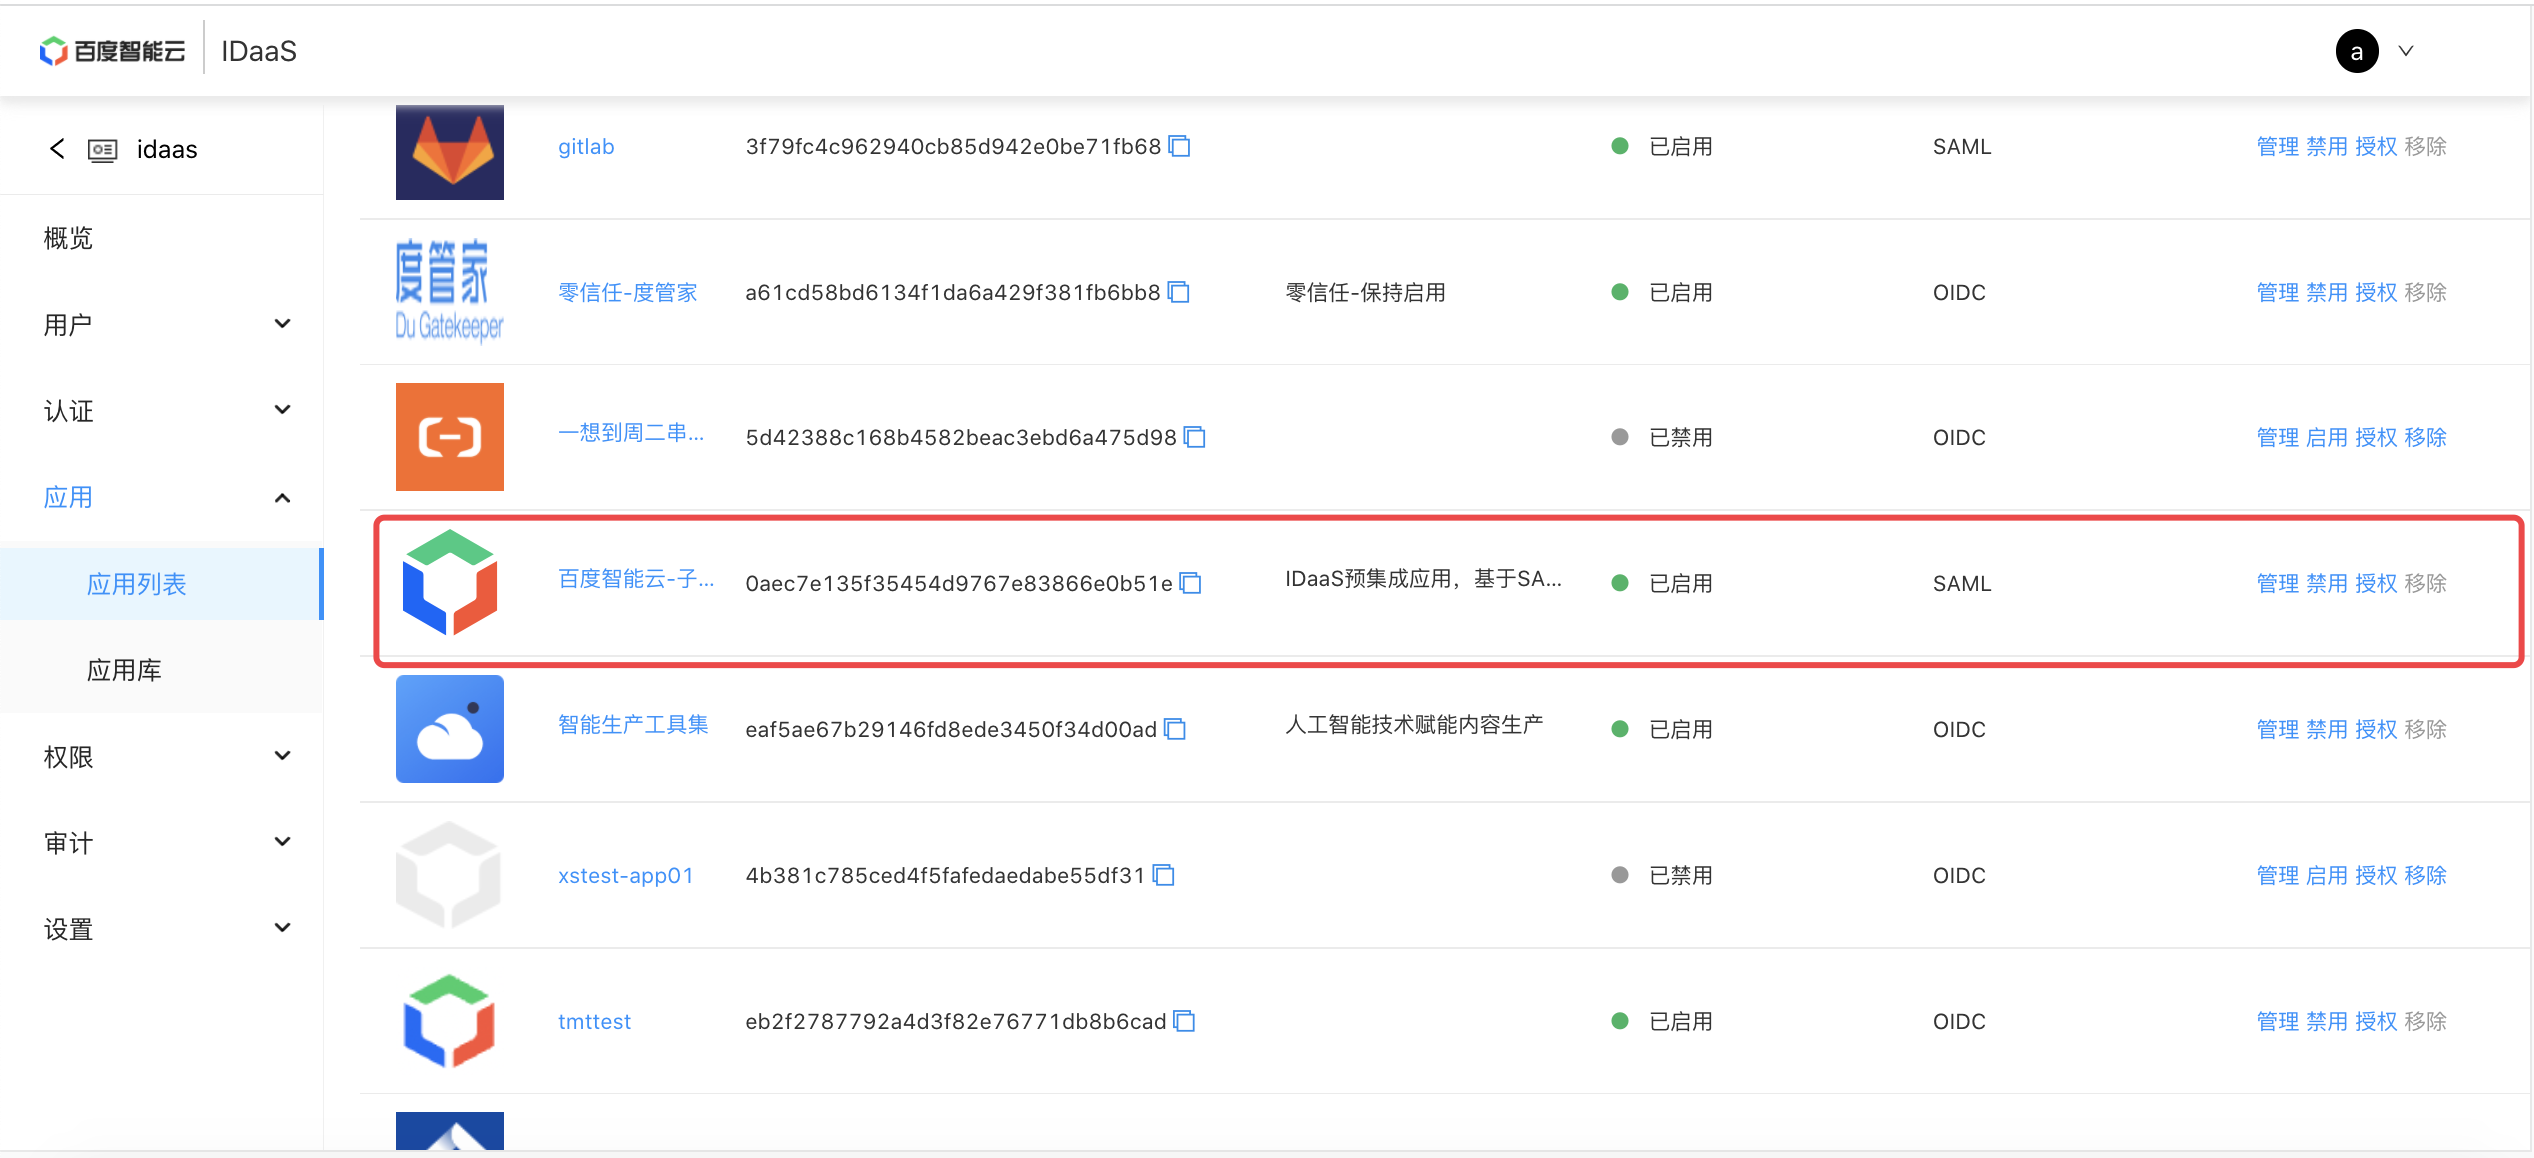Click 禁用 for the gitlab row
2534x1158 pixels.
point(2327,147)
